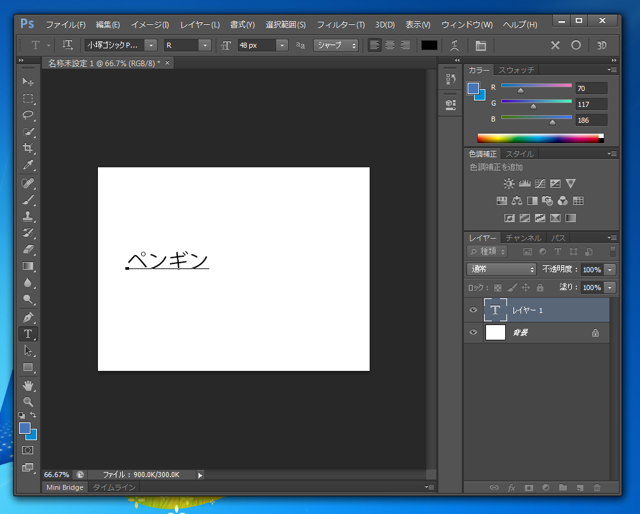Select the Dodge tool

point(28,299)
